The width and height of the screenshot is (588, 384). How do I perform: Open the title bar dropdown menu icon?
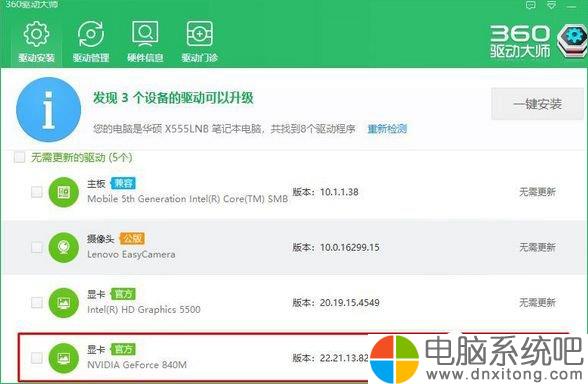coord(551,5)
